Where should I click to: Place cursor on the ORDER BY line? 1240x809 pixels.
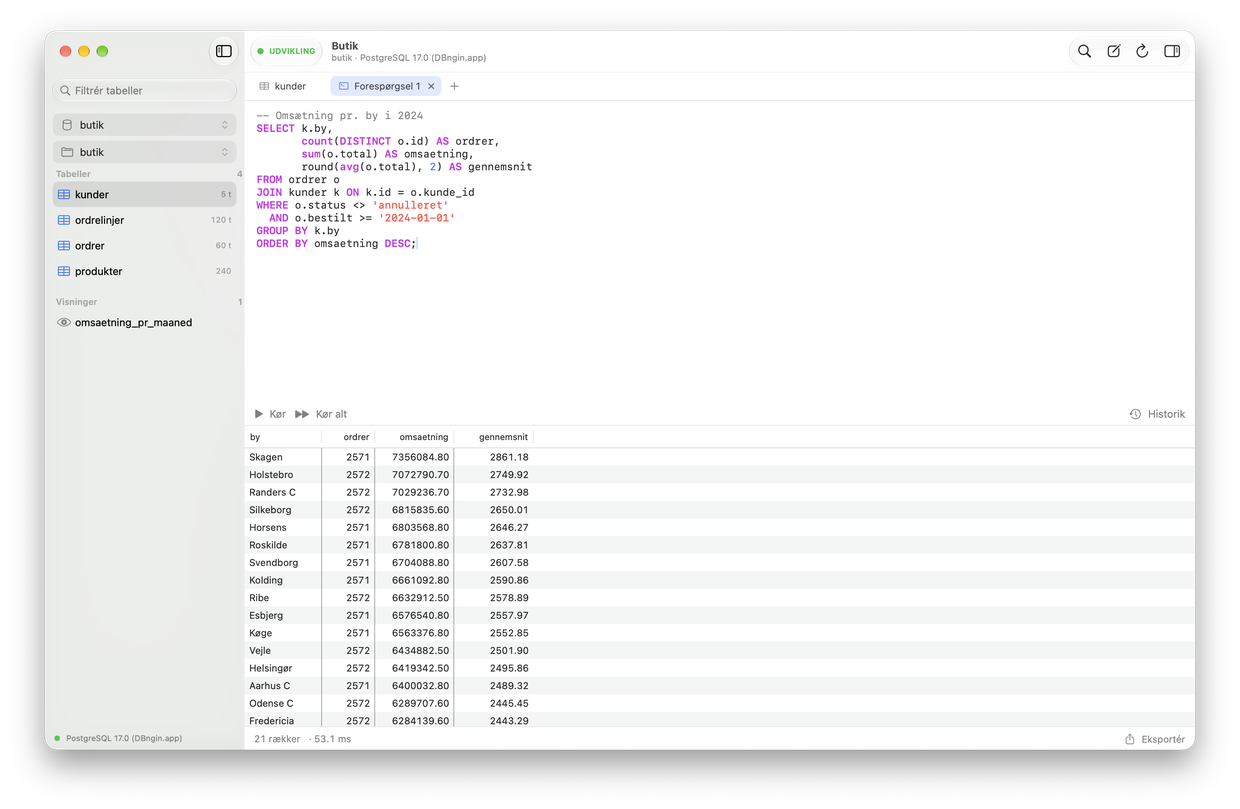click(x=336, y=243)
